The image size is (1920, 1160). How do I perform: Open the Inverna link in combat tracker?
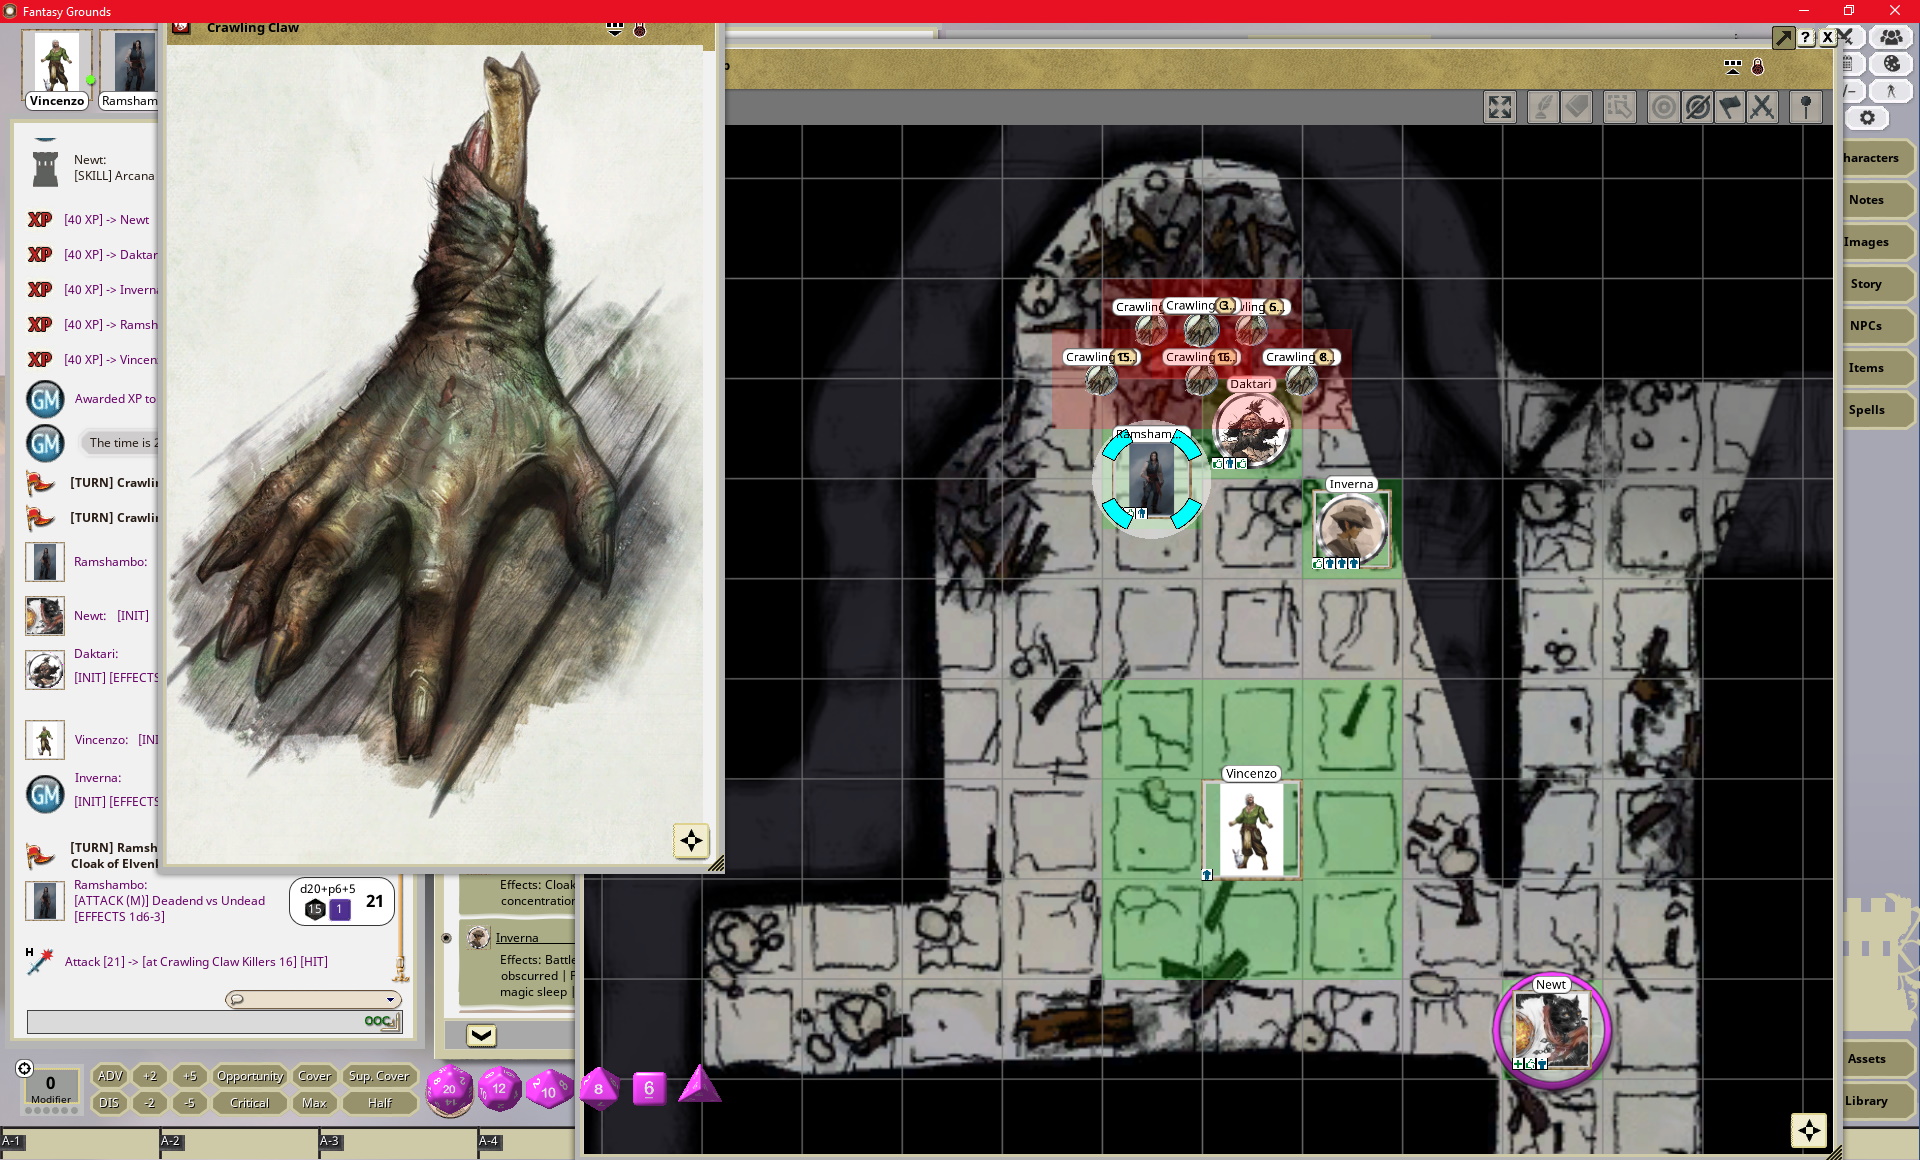[517, 938]
